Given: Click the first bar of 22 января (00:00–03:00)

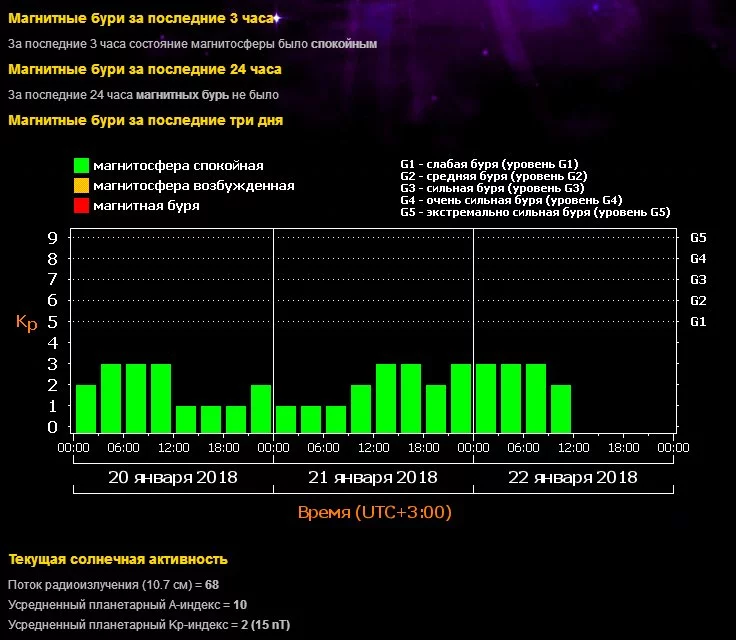Looking at the screenshot, I should [x=486, y=398].
